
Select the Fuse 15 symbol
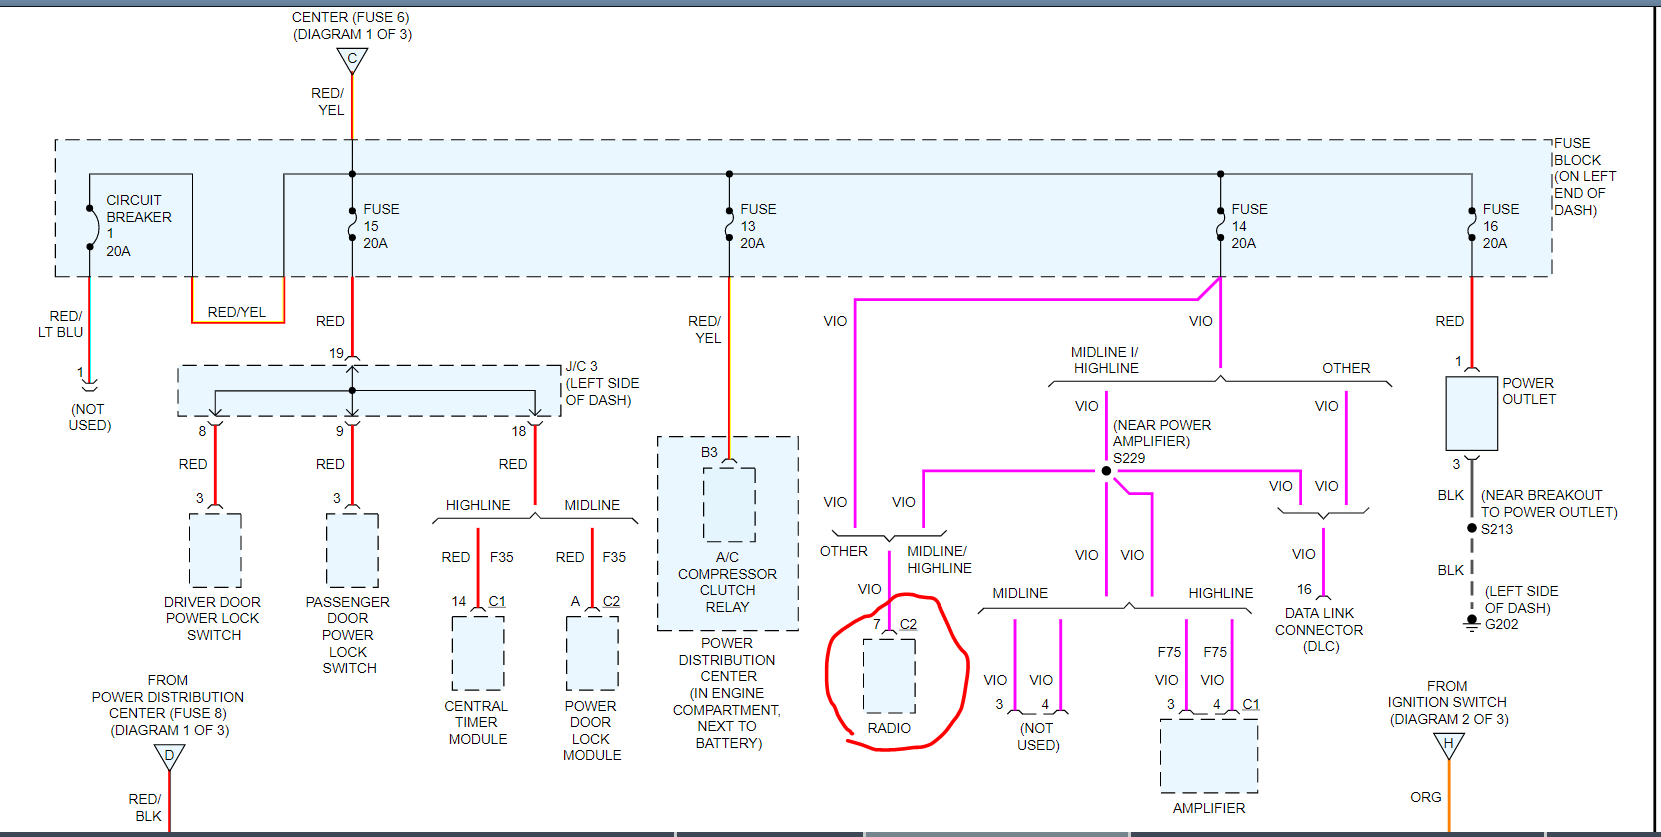pos(352,225)
